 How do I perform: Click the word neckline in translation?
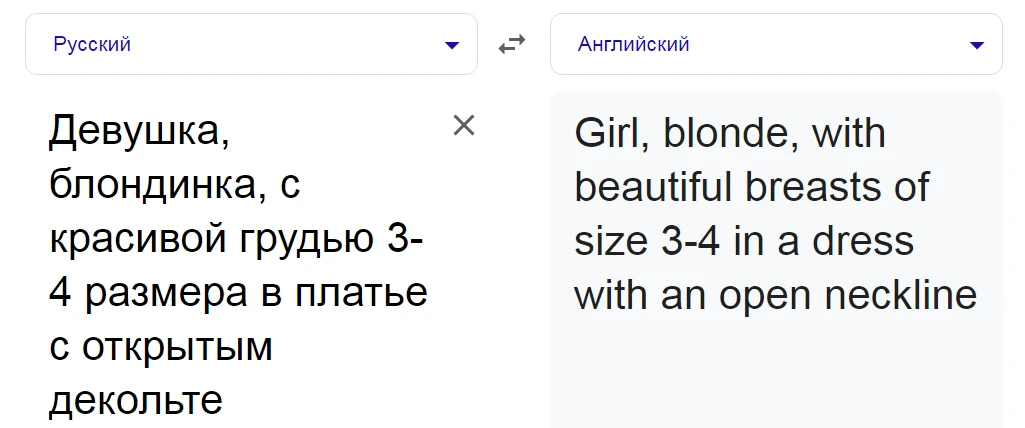901,294
